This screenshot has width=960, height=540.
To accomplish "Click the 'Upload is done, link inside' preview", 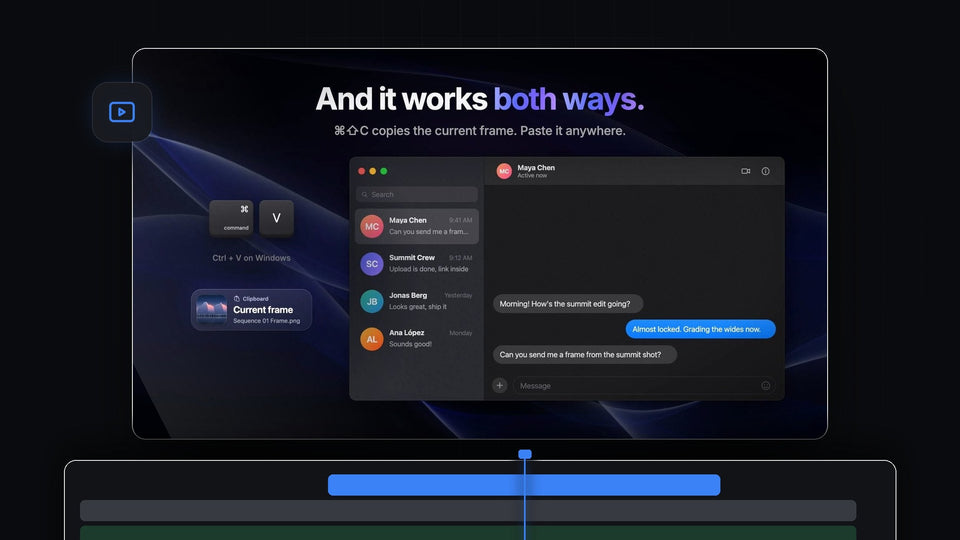I will (x=429, y=269).
